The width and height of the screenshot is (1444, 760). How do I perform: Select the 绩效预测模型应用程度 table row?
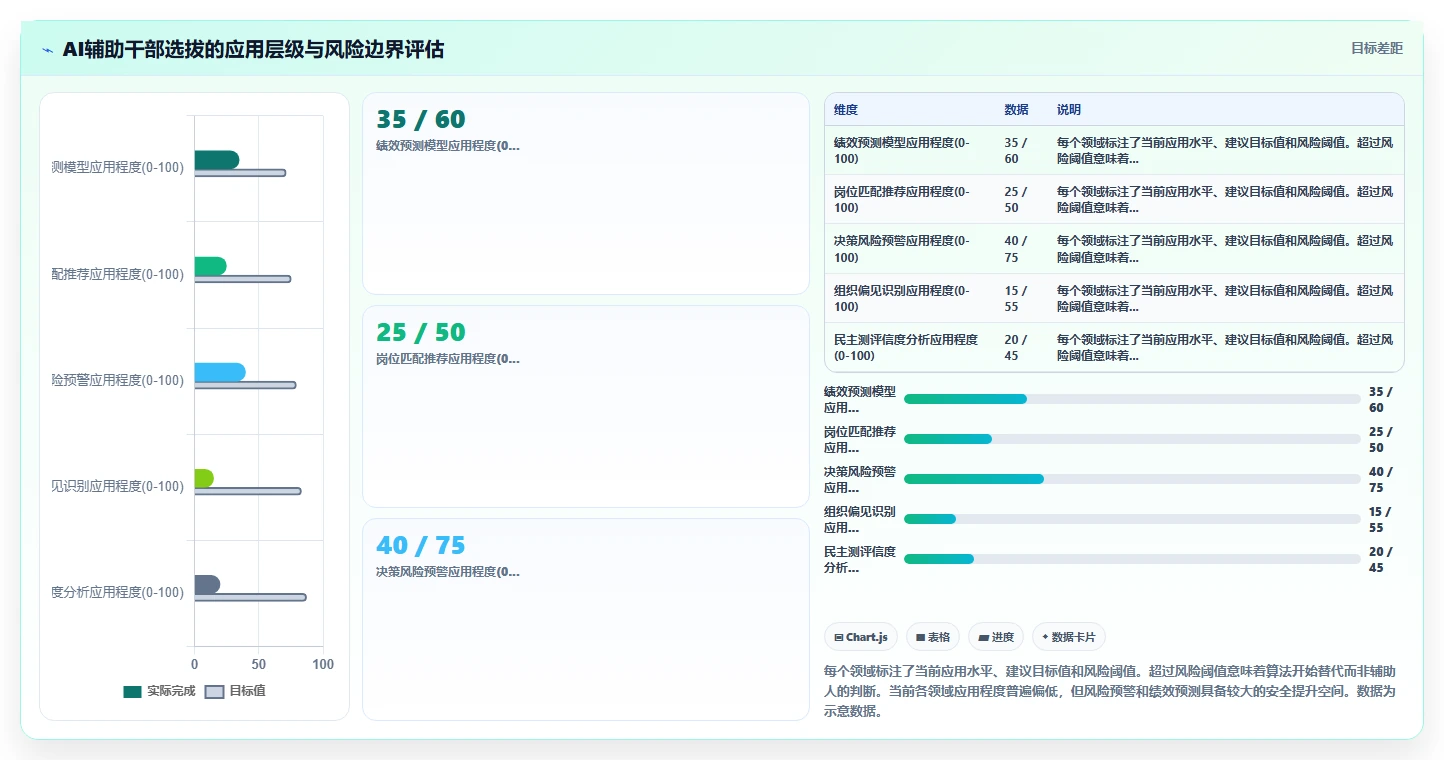coord(1114,150)
